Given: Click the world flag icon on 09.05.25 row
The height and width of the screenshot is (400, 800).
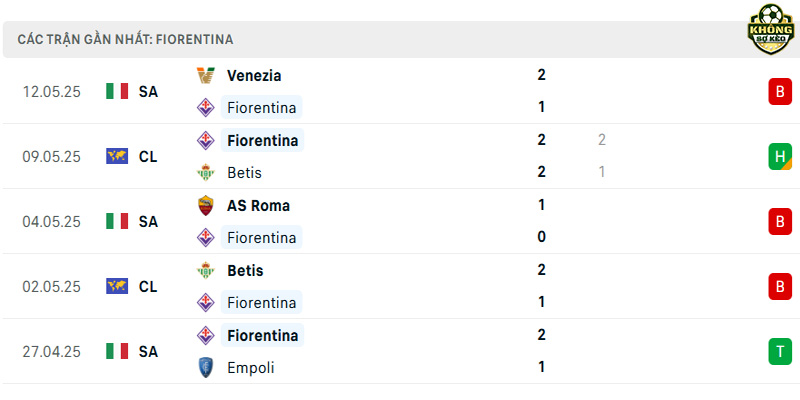Looking at the screenshot, I should point(117,156).
